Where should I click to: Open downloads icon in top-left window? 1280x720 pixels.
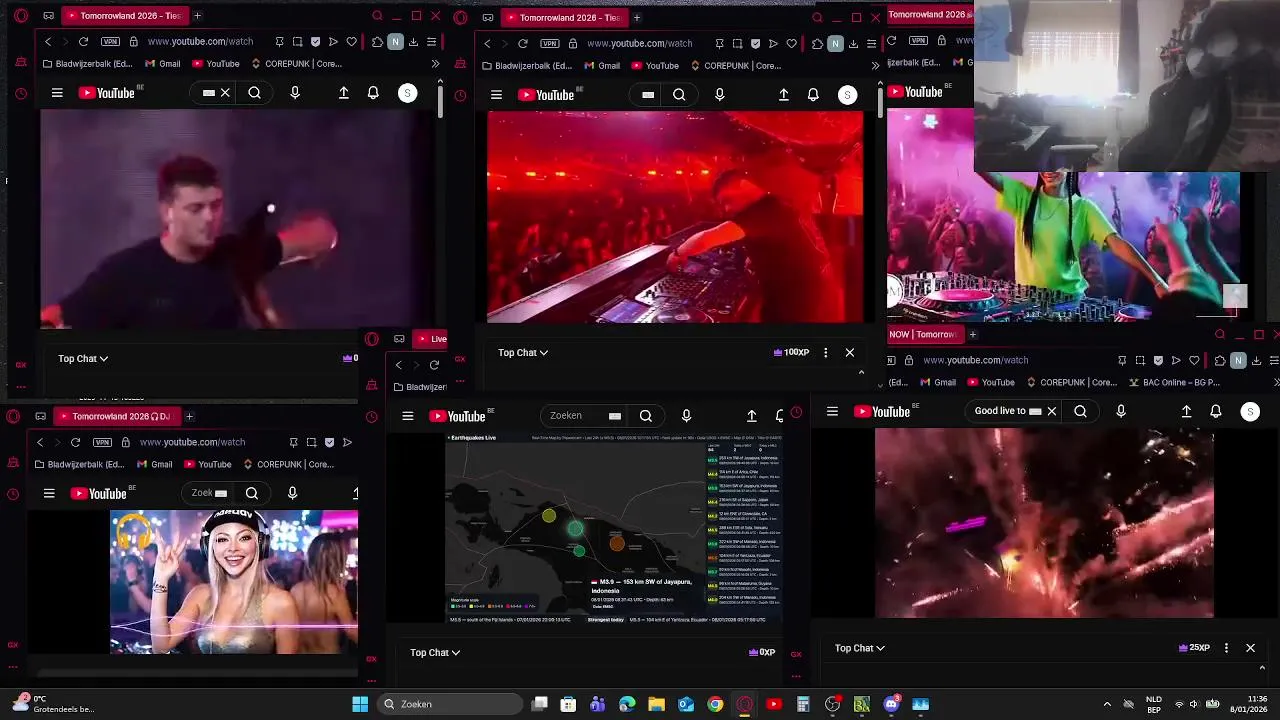(413, 42)
